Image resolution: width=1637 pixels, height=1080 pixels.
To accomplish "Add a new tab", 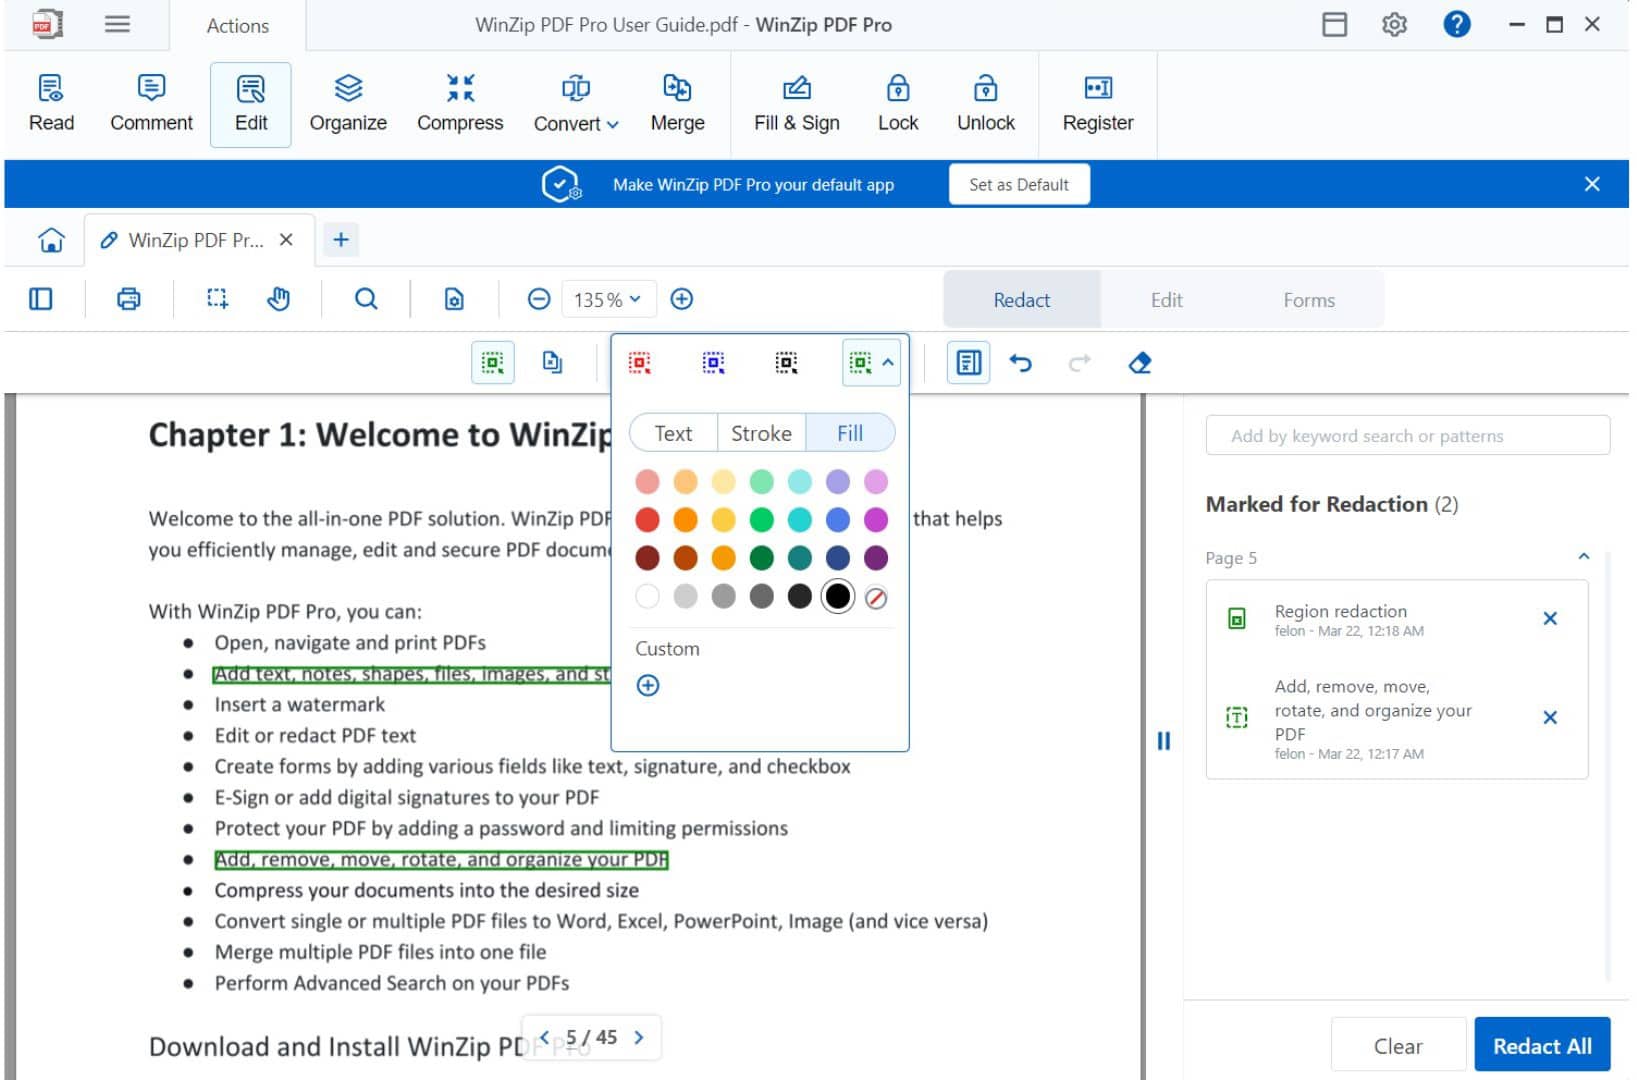I will pyautogui.click(x=341, y=240).
